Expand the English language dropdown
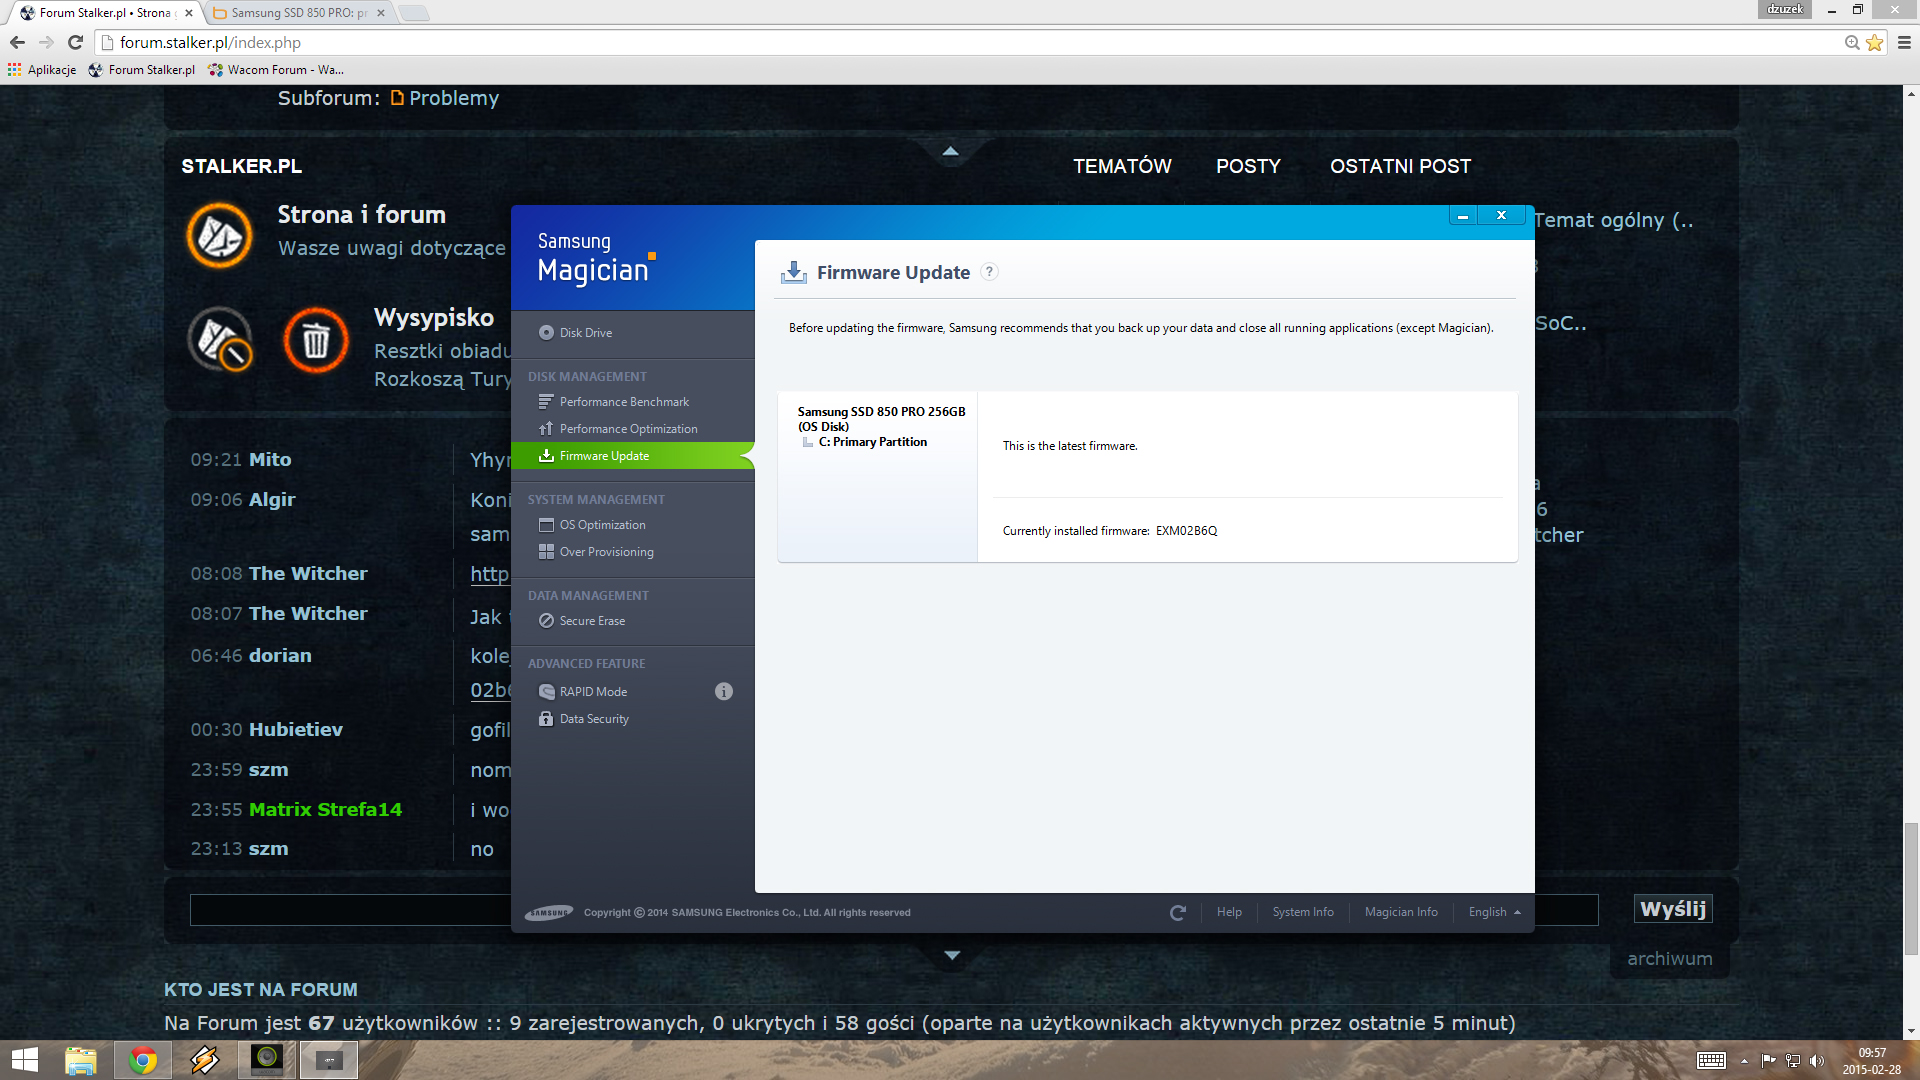This screenshot has height=1080, width=1920. tap(1494, 912)
